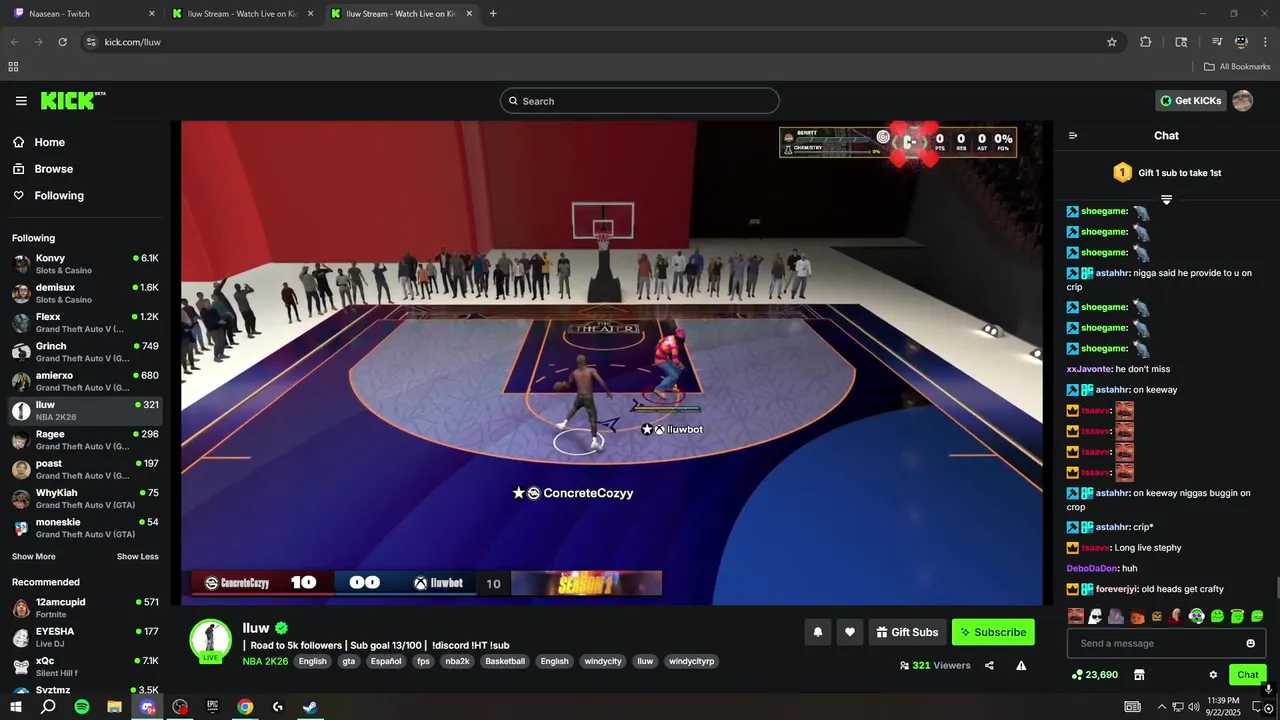Open Ragee's channel in Following
Screen dimensions: 1280x720
85,440
